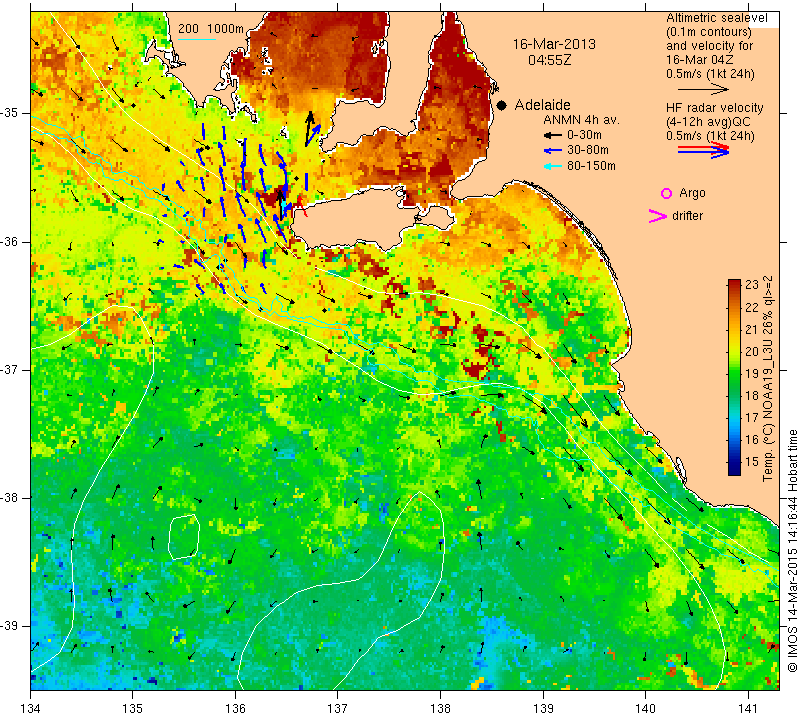Click the blue 30-80m legend arrow
The image size is (800, 720).
coord(552,151)
